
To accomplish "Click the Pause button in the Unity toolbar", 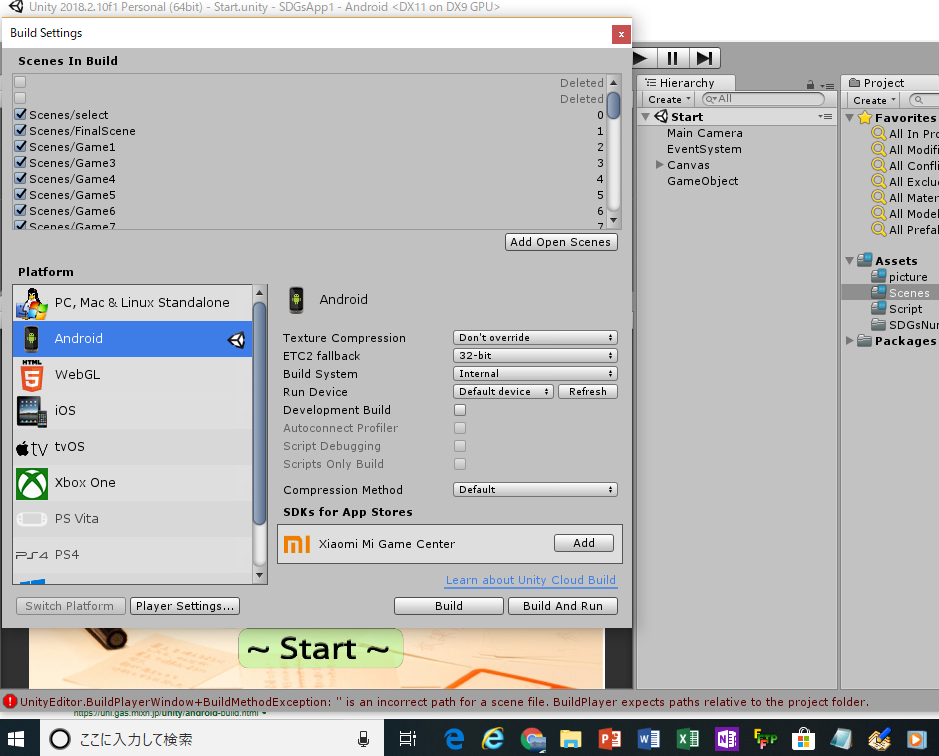I will click(672, 58).
